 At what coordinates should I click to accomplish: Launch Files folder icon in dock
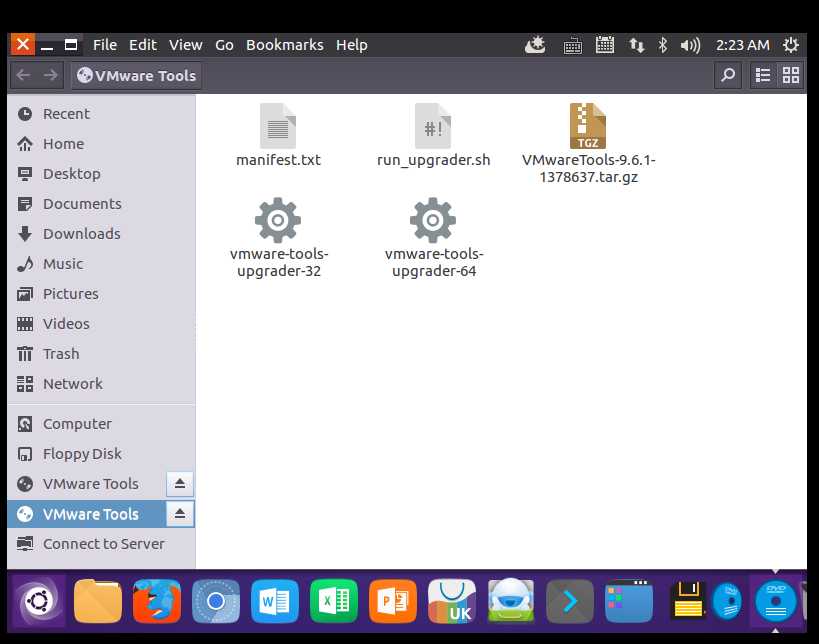(98, 601)
